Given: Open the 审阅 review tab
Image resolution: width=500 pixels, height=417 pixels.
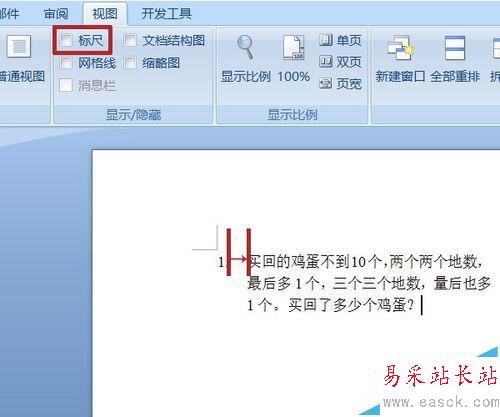Looking at the screenshot, I should point(56,14).
